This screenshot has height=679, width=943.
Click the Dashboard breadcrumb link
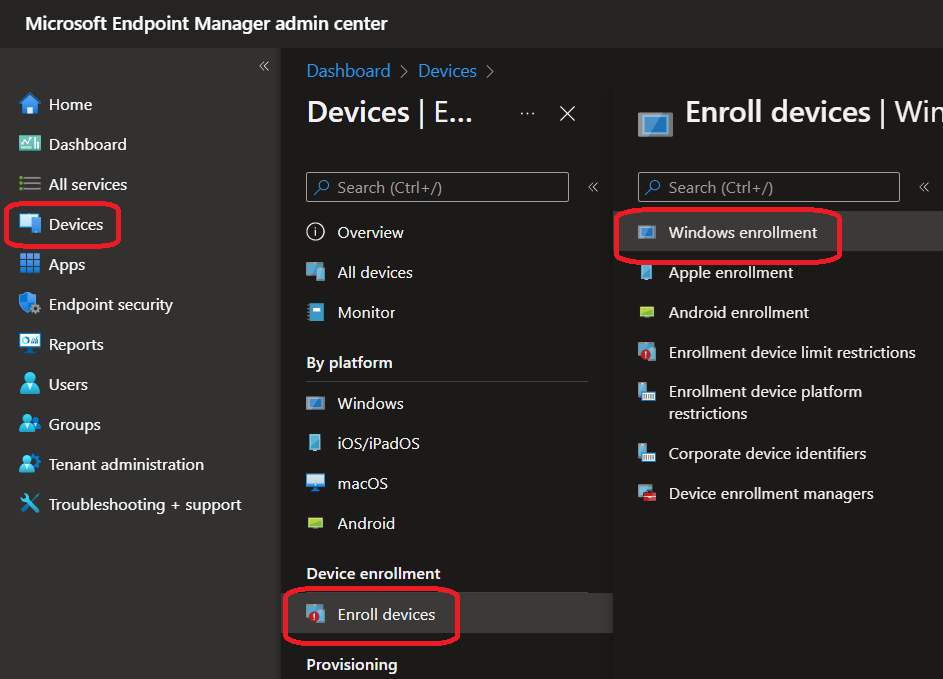click(x=348, y=71)
